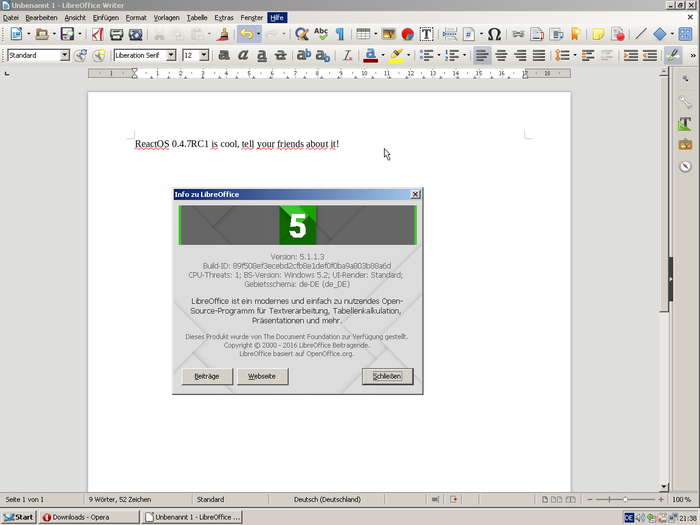Click the Clone Formatting paintbrush icon
Image resolution: width=700 pixels, height=525 pixels.
222,34
